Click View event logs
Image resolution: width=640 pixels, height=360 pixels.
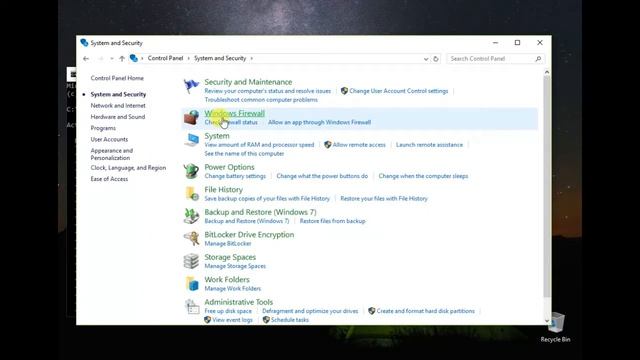(232, 320)
